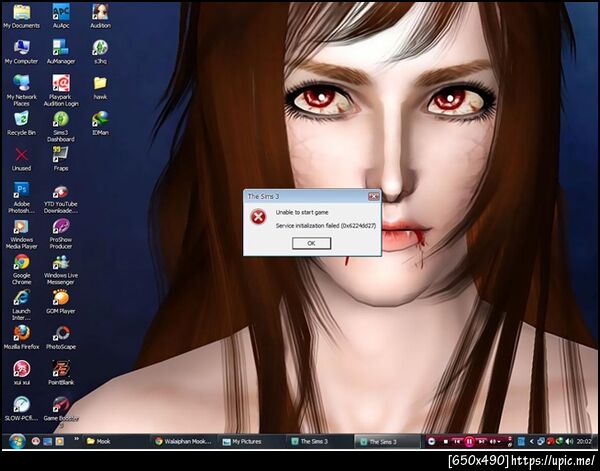Select the xui xui desktop shortcut
Viewport: 600px width, 471px height.
coord(21,373)
